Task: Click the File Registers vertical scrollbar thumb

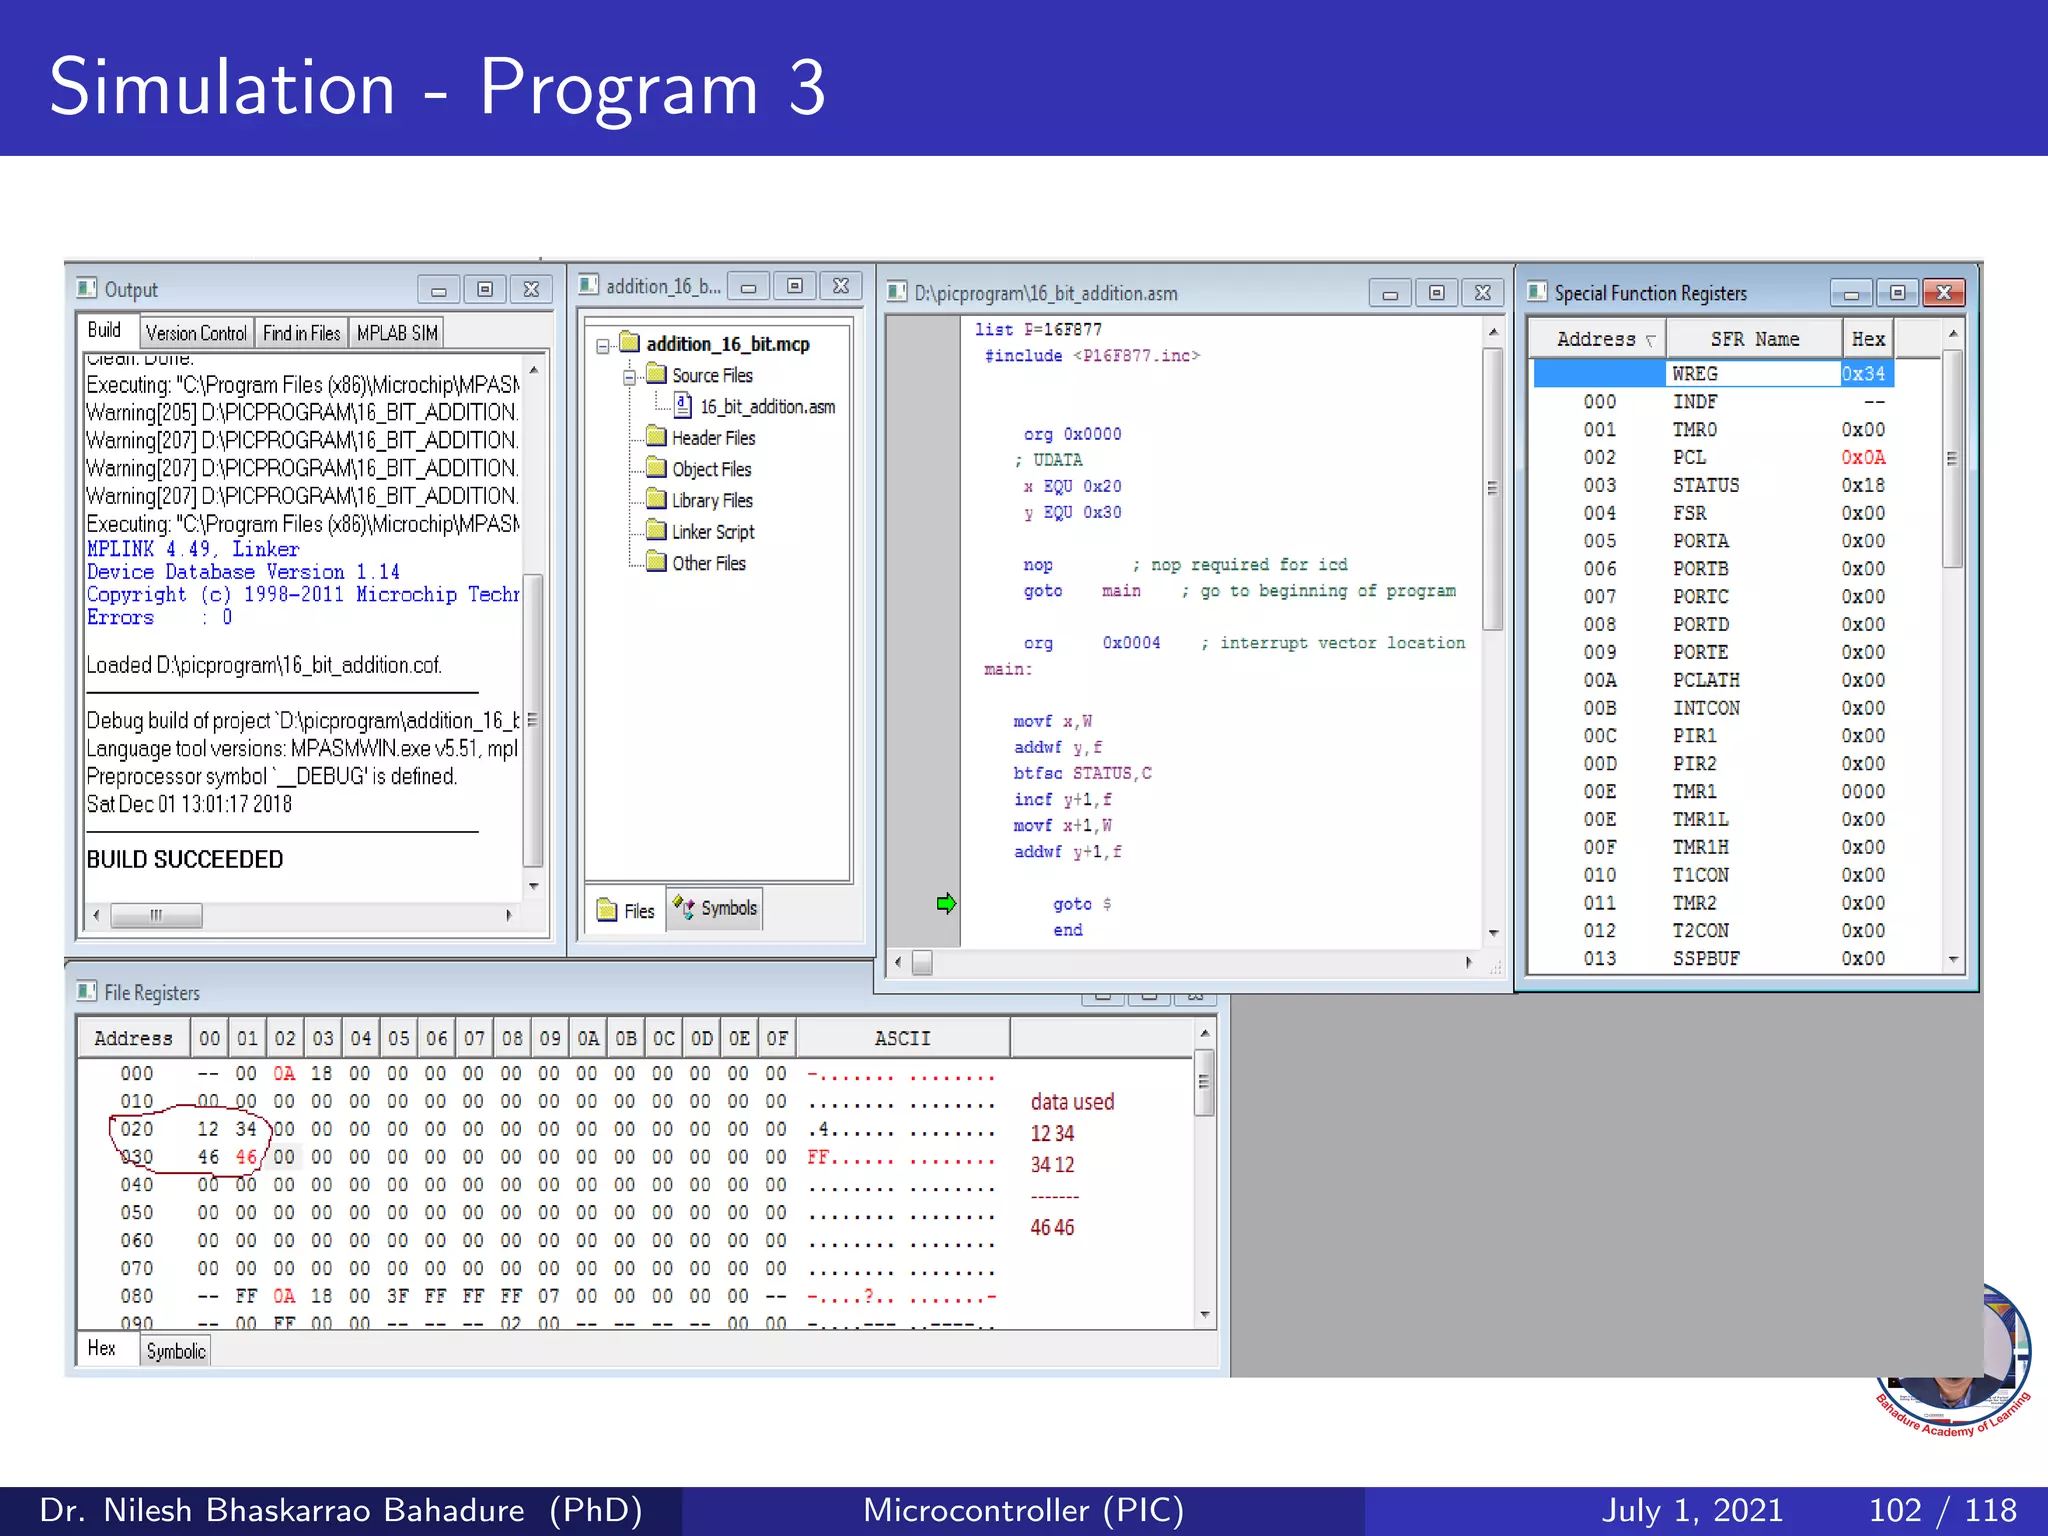Action: 1204,1082
